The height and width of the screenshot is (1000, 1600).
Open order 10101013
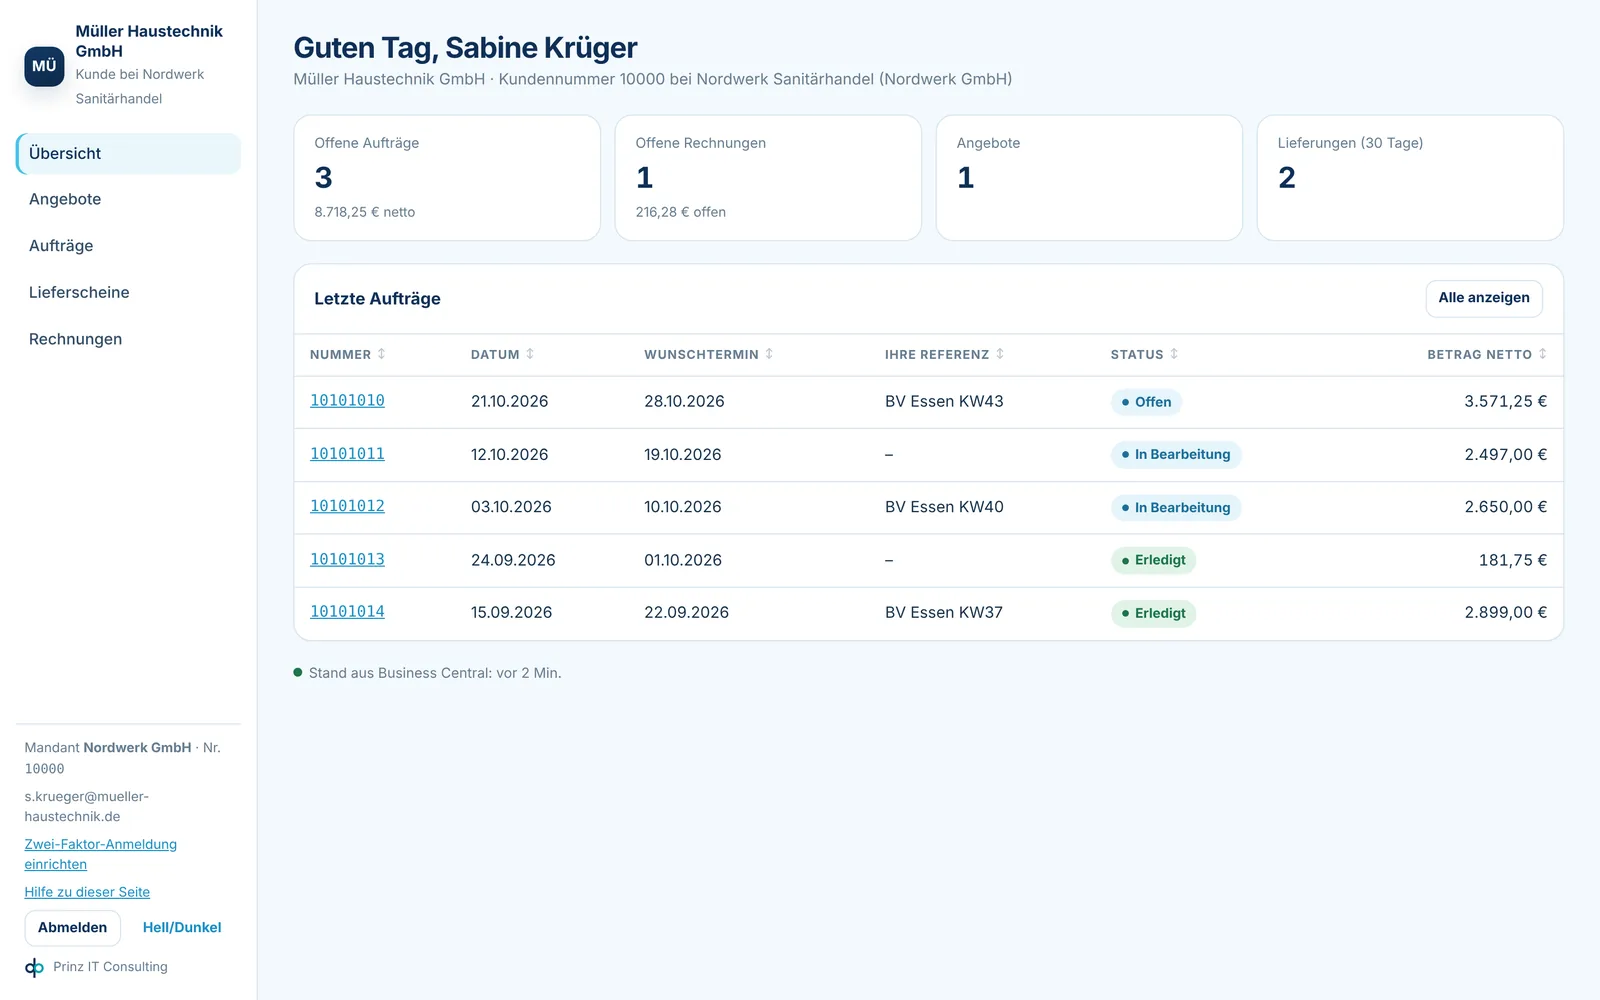click(x=347, y=559)
